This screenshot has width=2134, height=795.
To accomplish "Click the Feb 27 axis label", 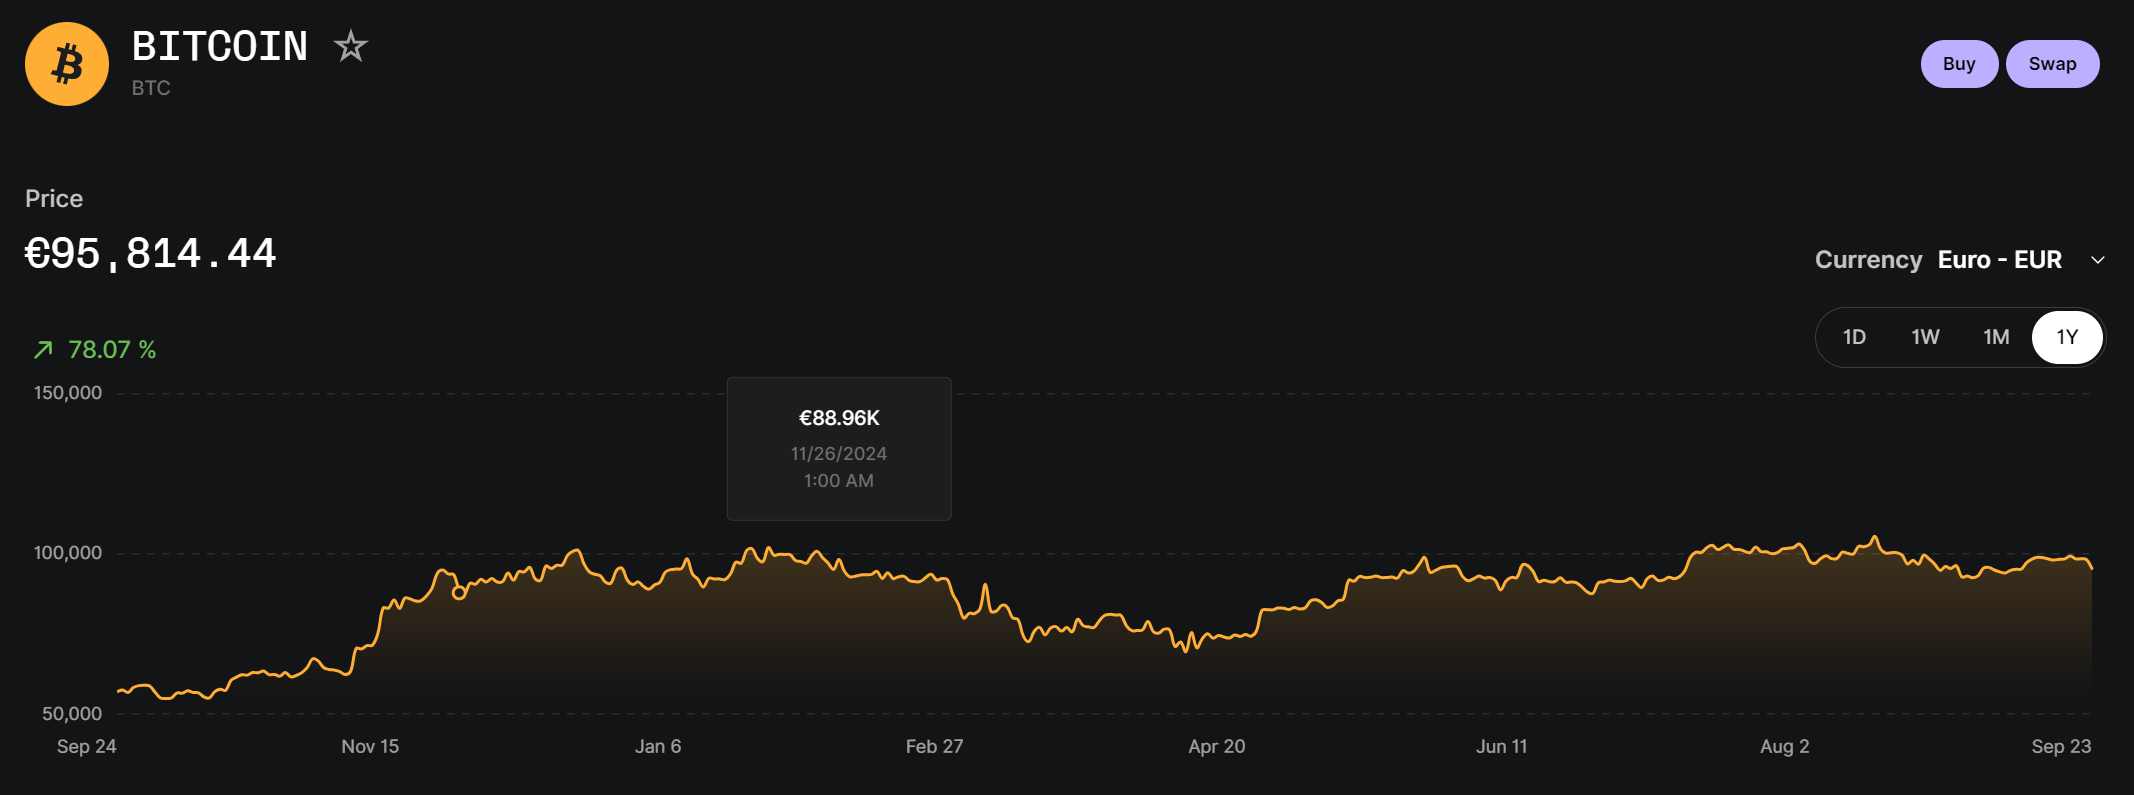I will (934, 746).
